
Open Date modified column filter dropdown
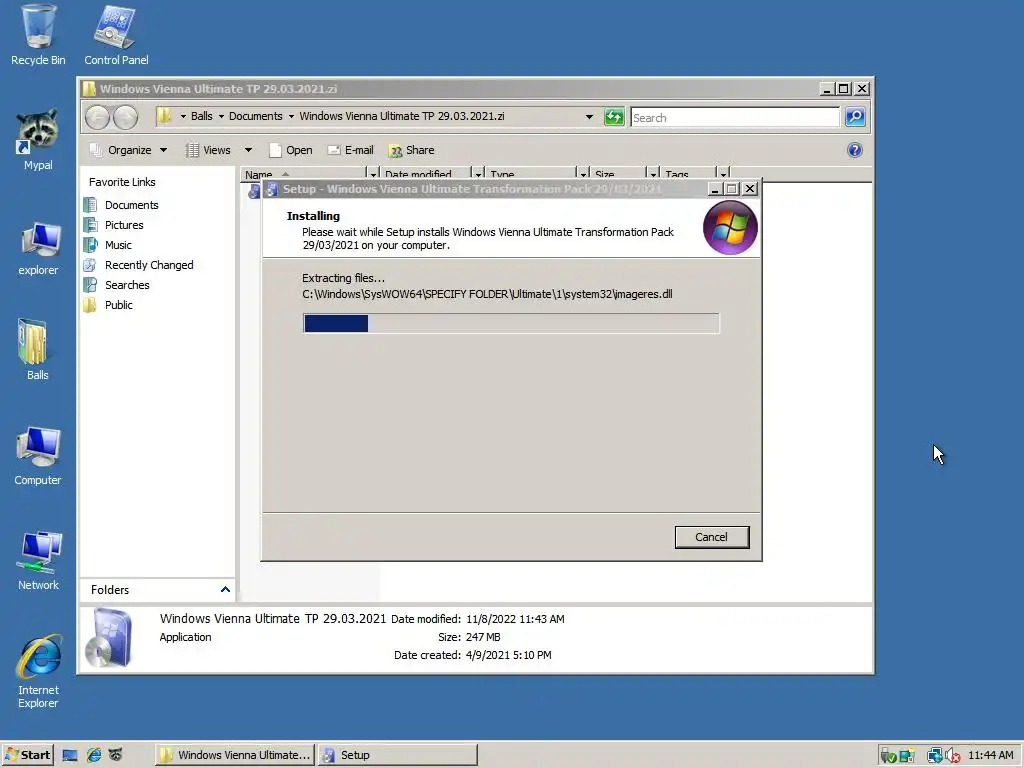coord(478,174)
